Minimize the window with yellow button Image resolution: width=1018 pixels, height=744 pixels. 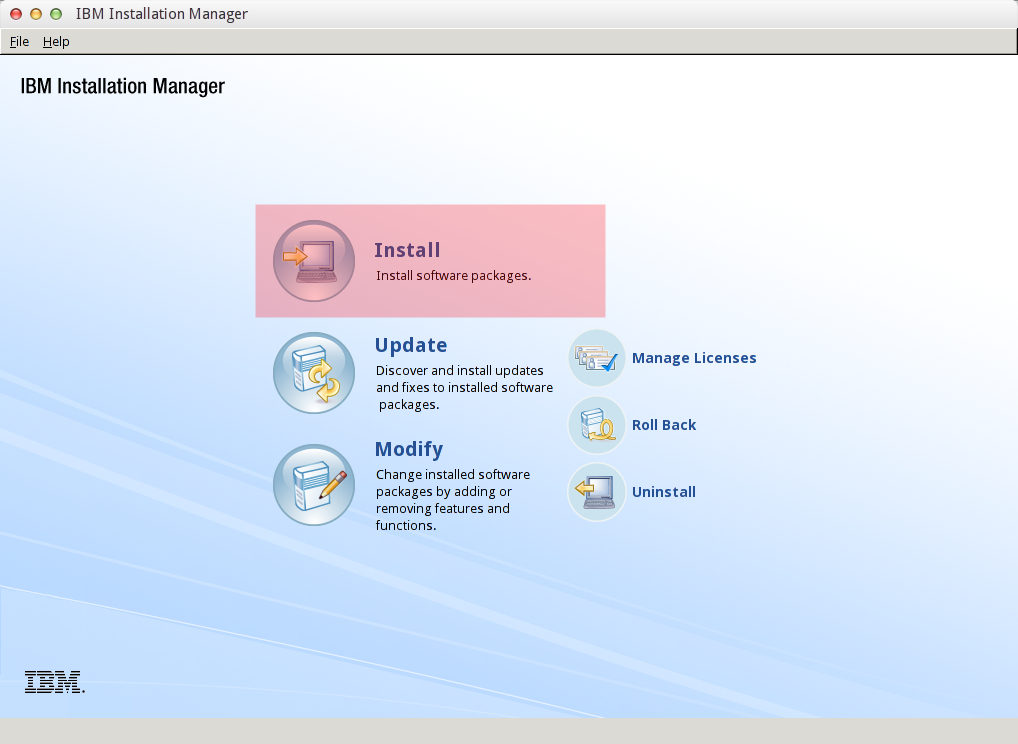pos(36,14)
